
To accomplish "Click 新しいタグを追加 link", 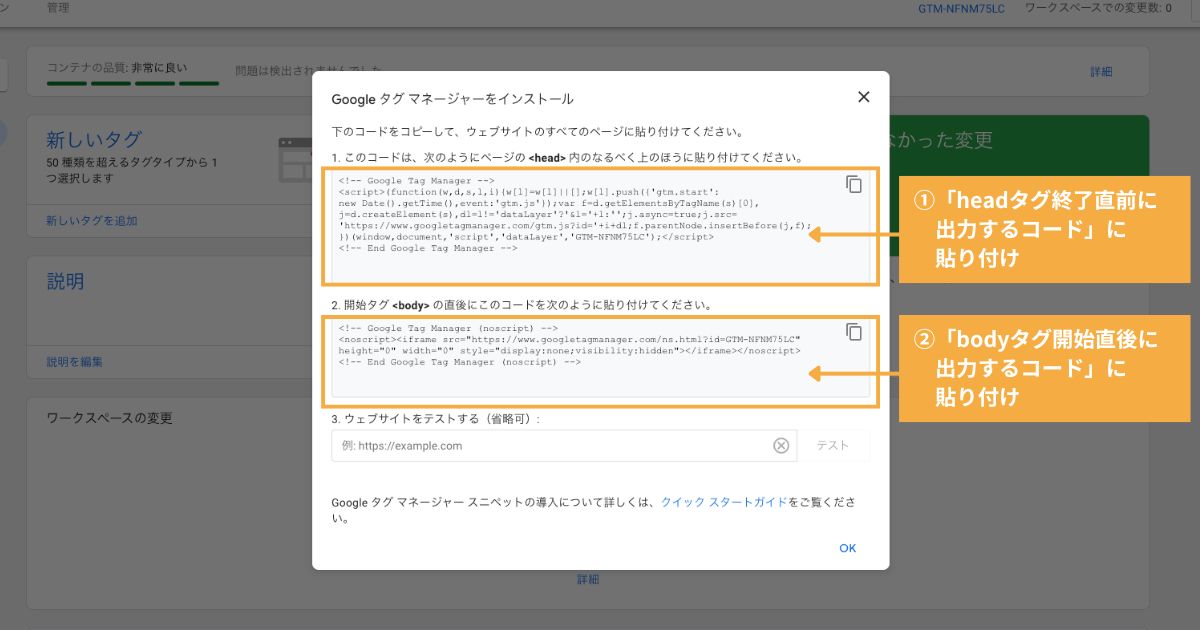I will (x=92, y=220).
